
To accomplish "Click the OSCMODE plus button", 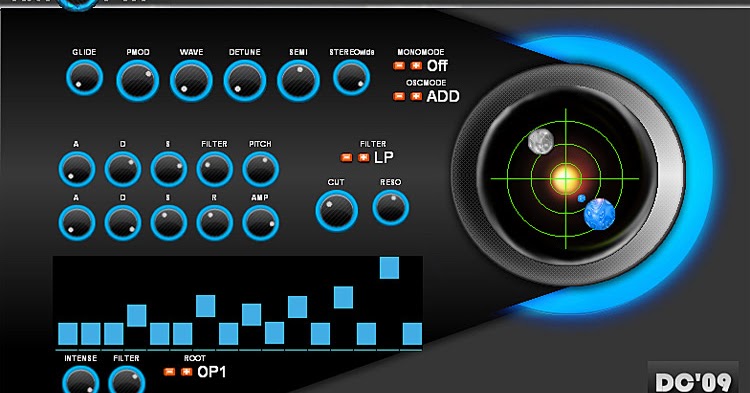I will coord(416,97).
